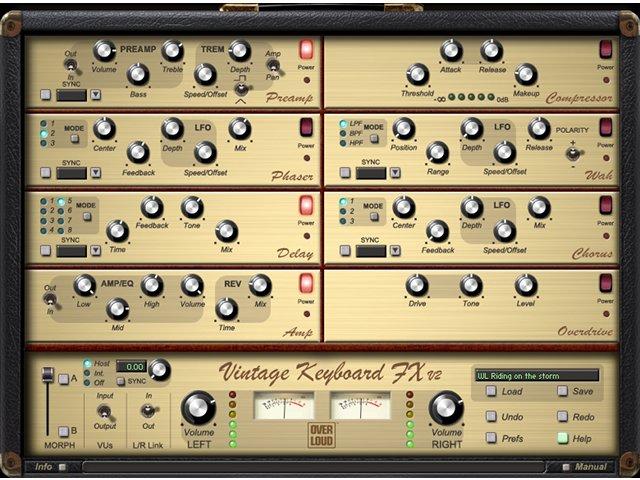
Task: Open the Phaser SYNC dropdown arrow
Action: [x=96, y=173]
